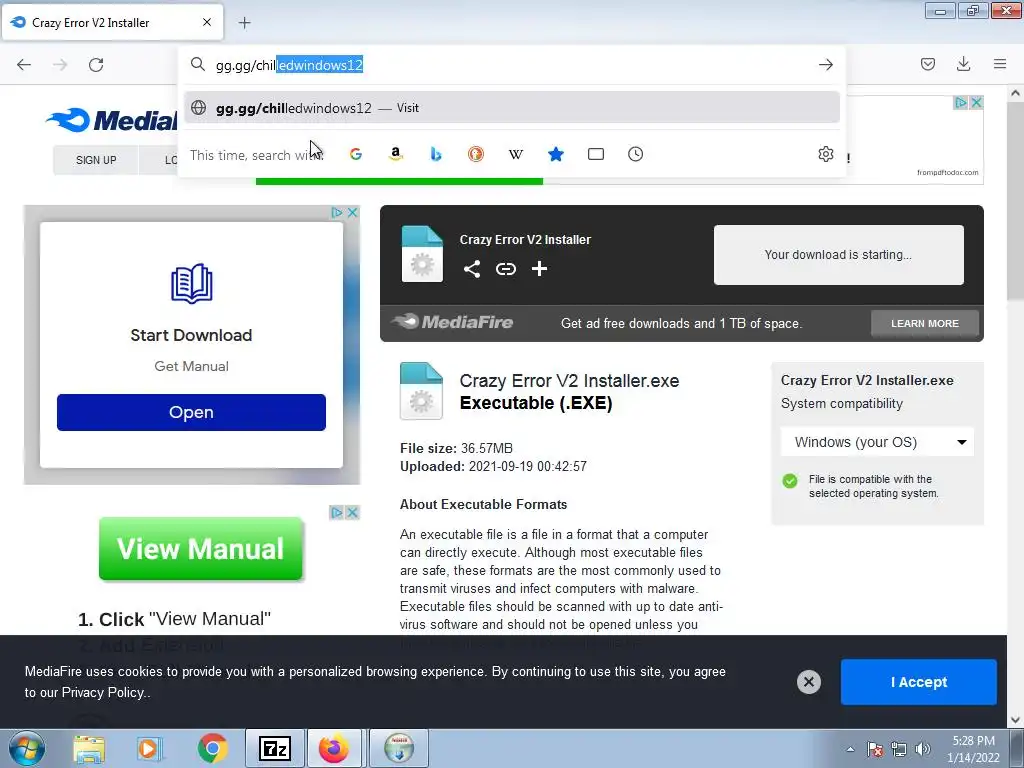Close the top banner ad
Screen dimensions: 1024x768
tap(976, 103)
